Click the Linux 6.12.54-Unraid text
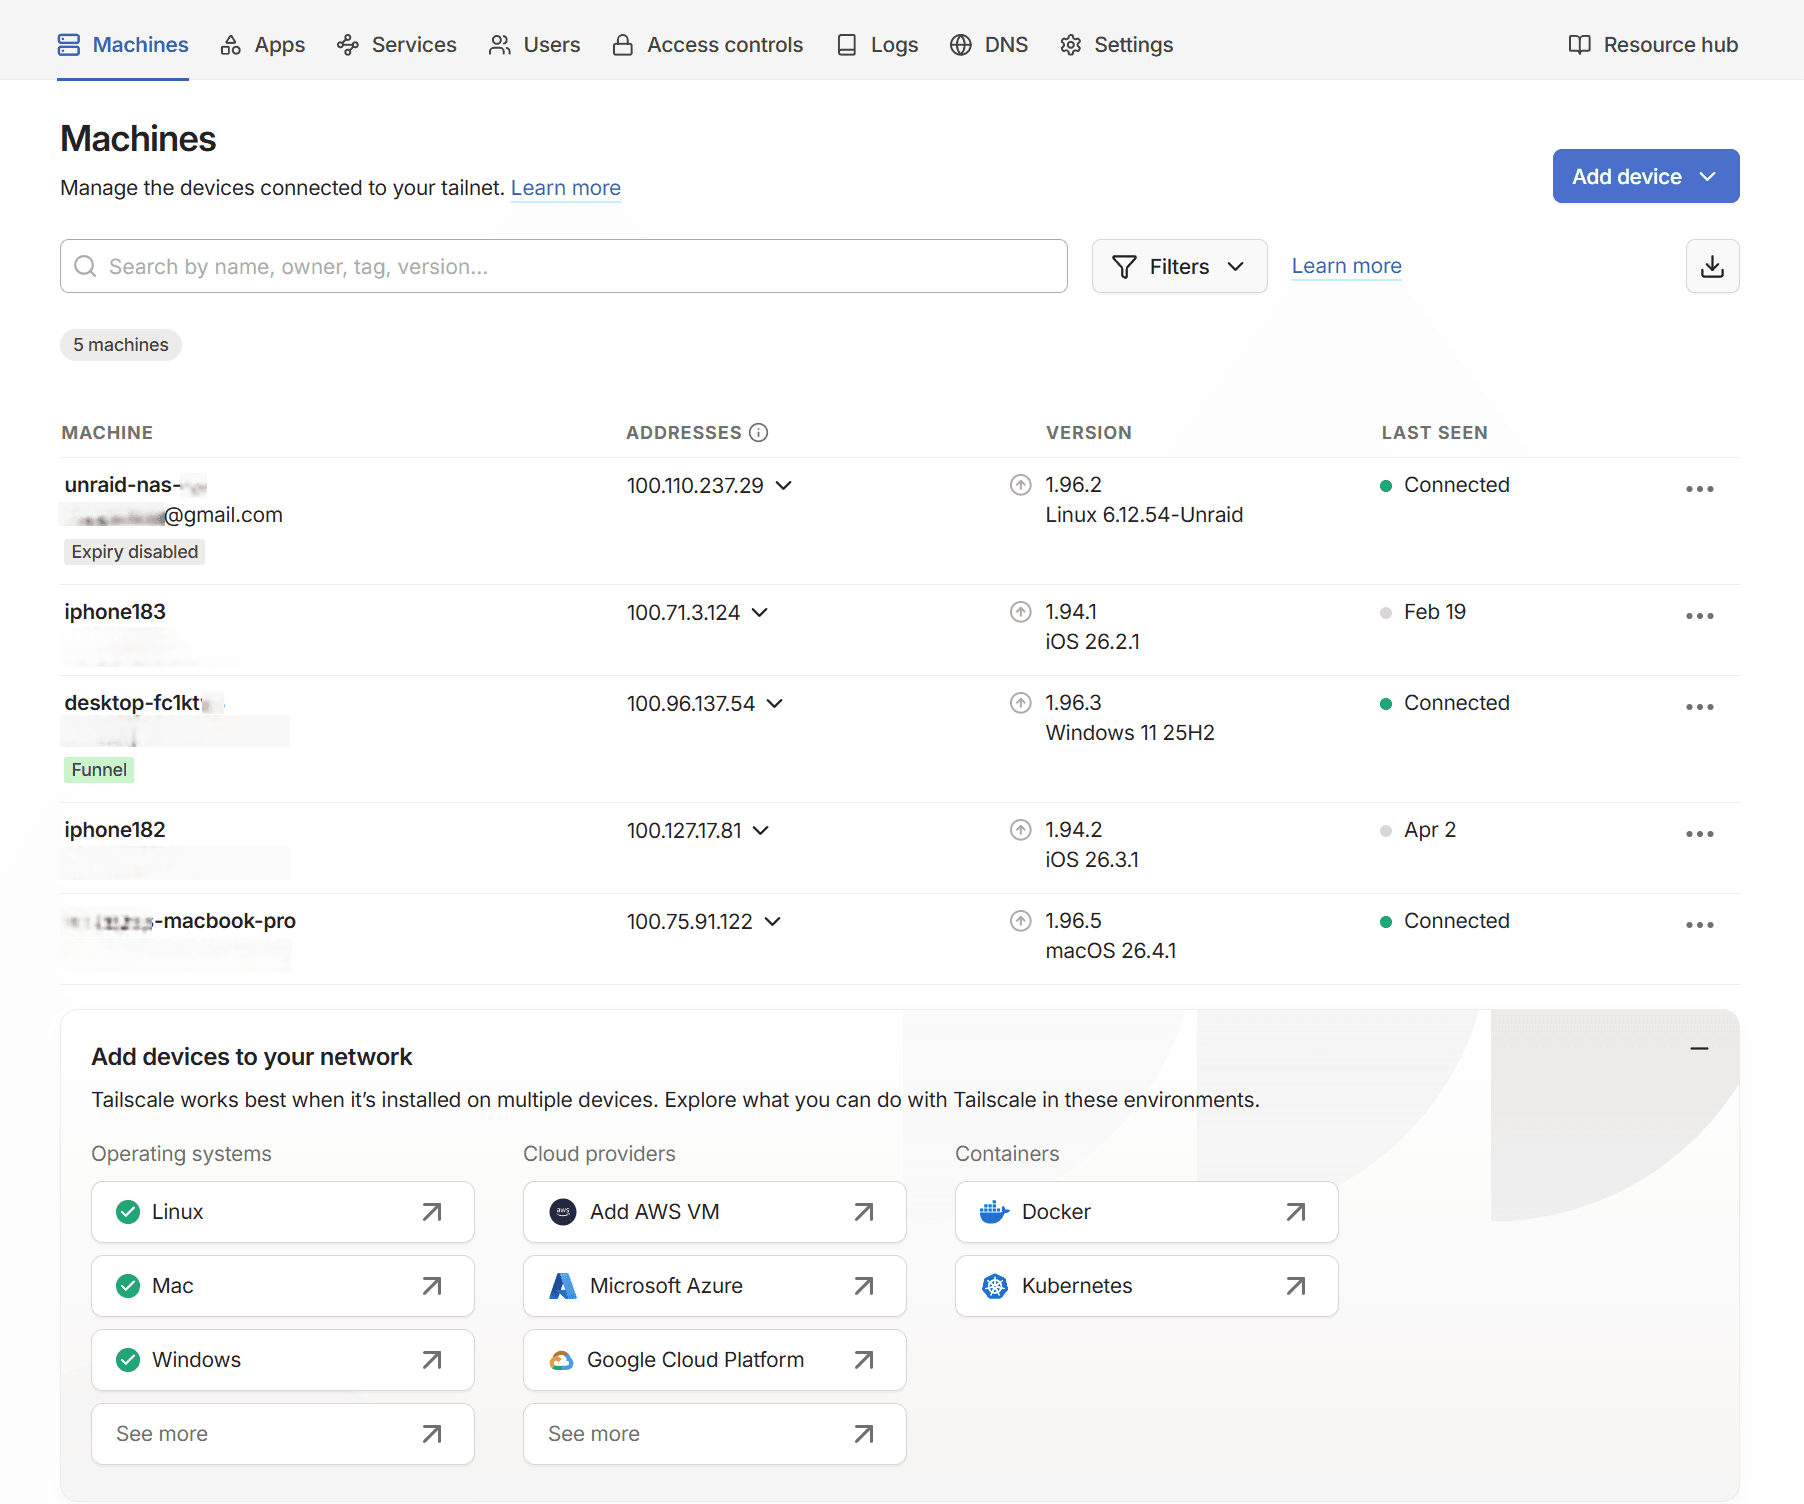The image size is (1804, 1504). tap(1144, 515)
